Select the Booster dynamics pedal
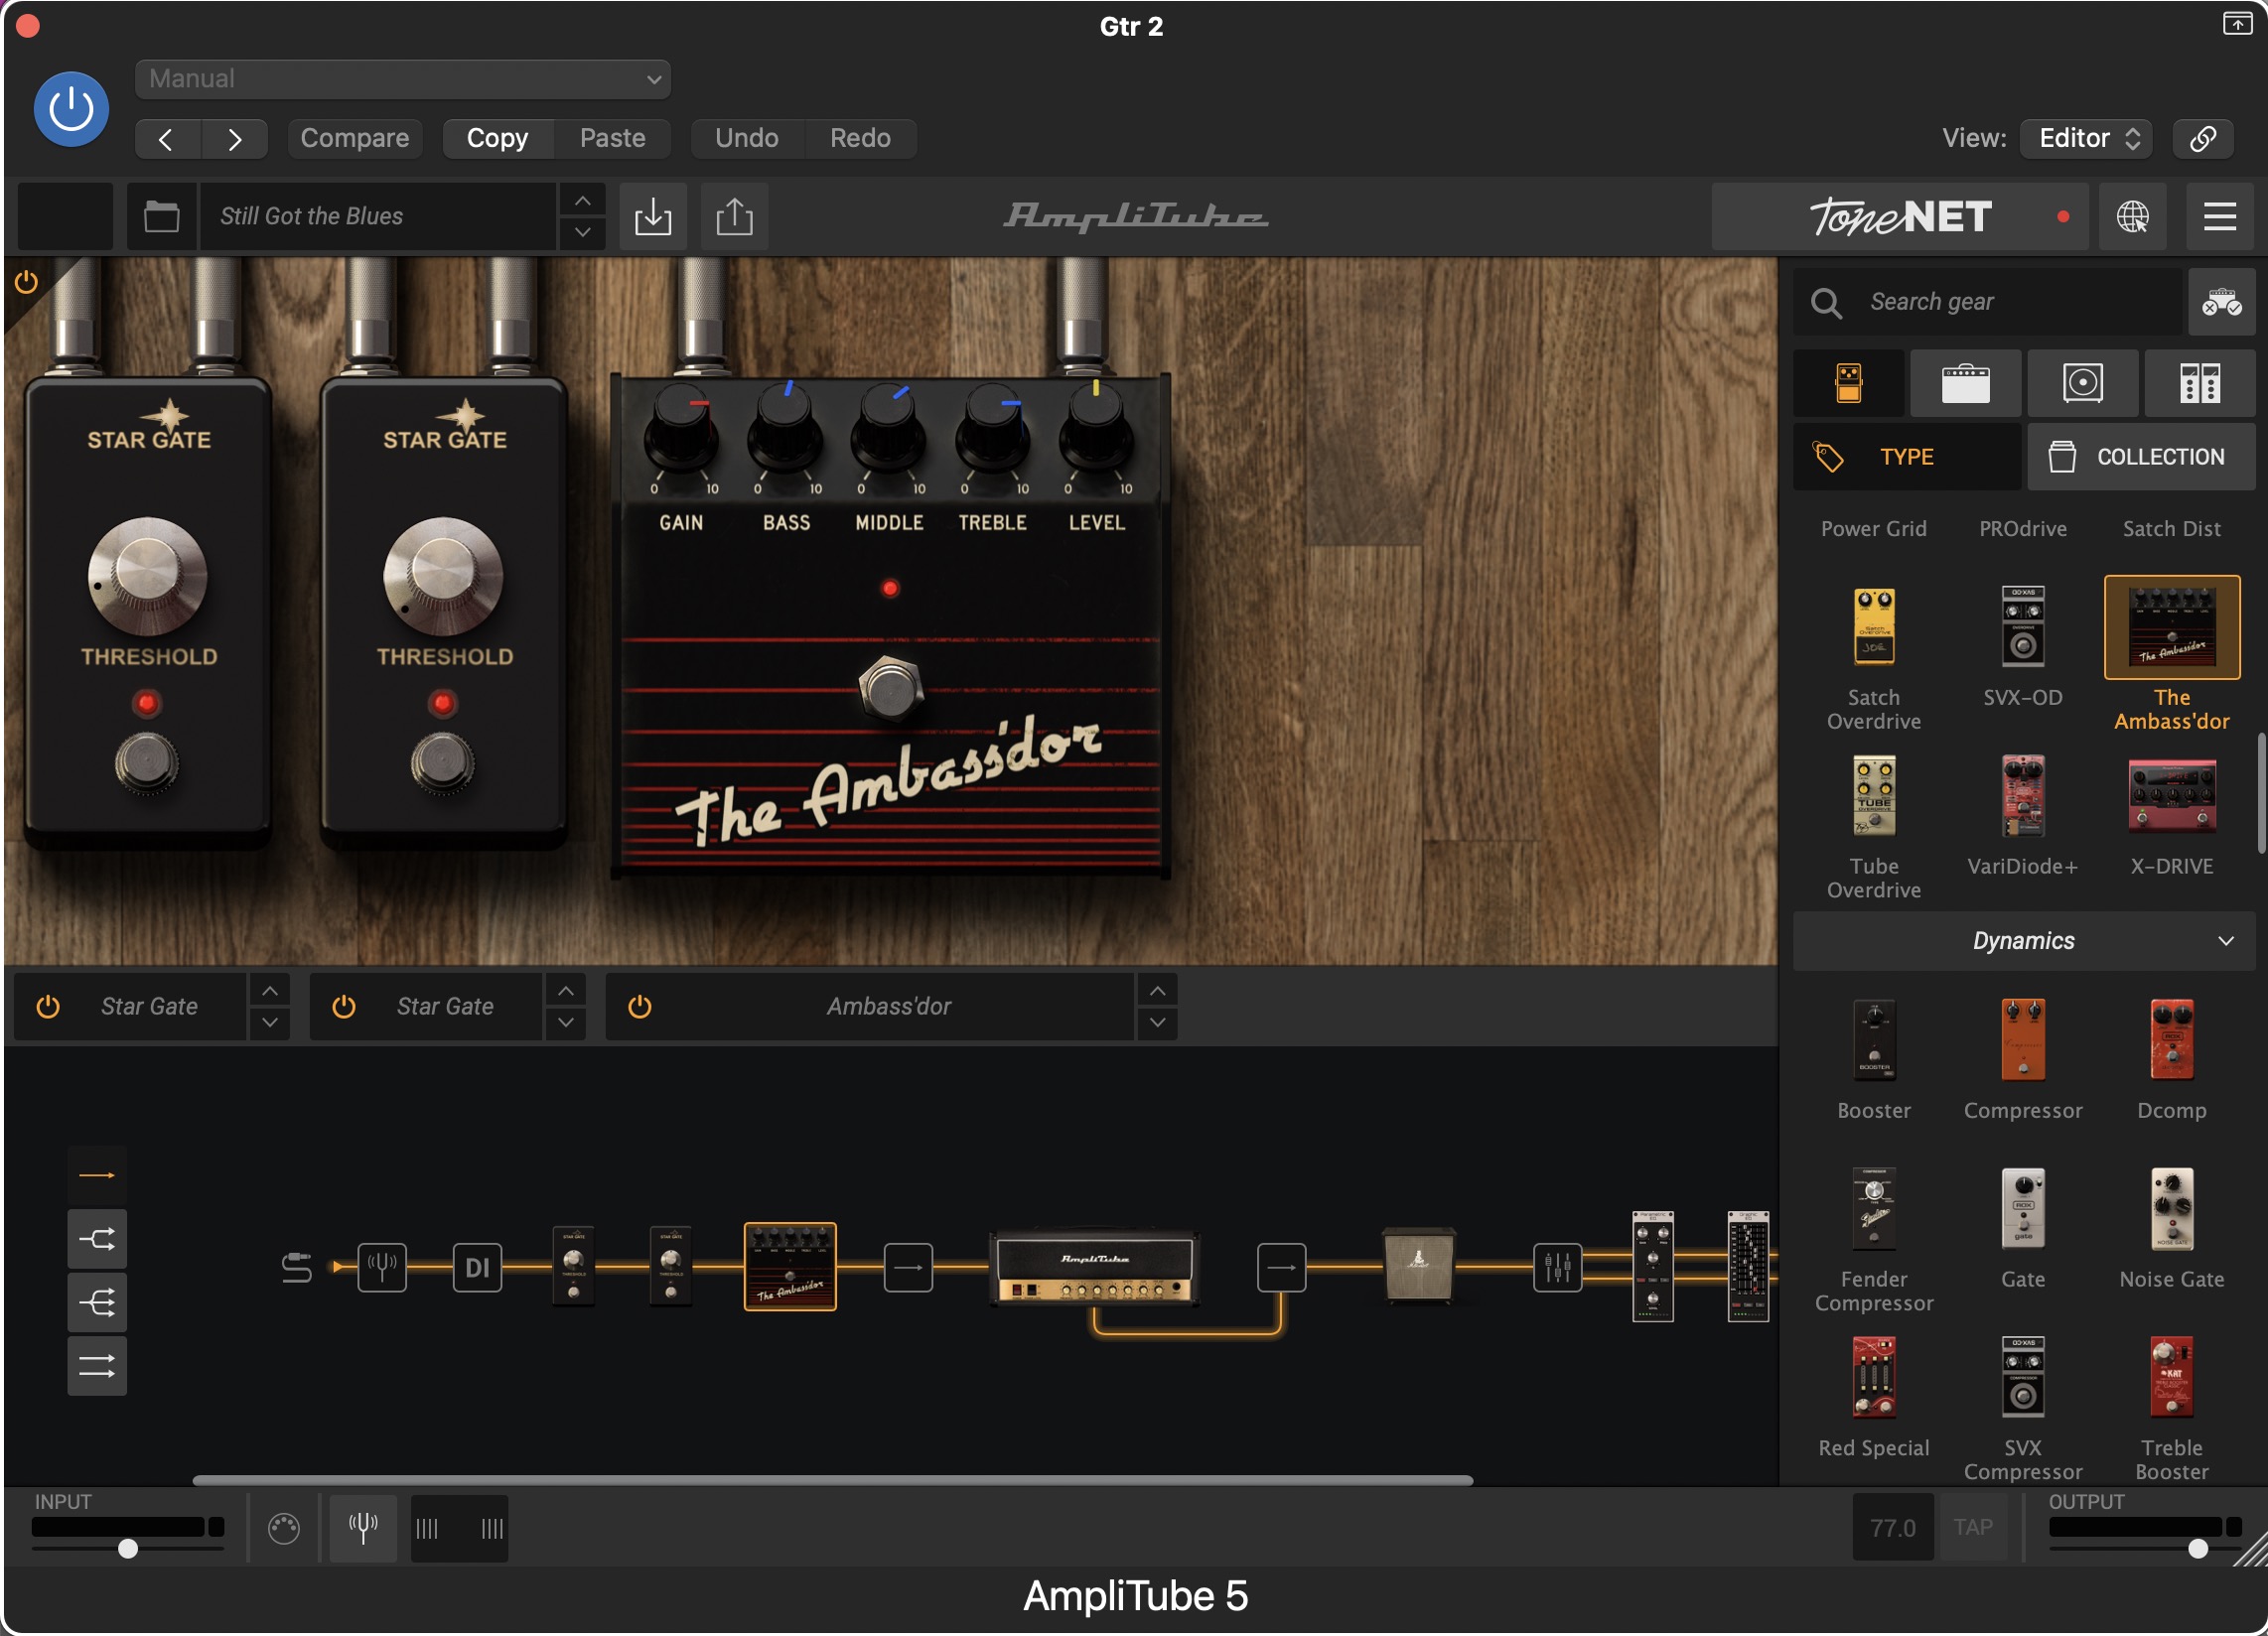 tap(1874, 1041)
